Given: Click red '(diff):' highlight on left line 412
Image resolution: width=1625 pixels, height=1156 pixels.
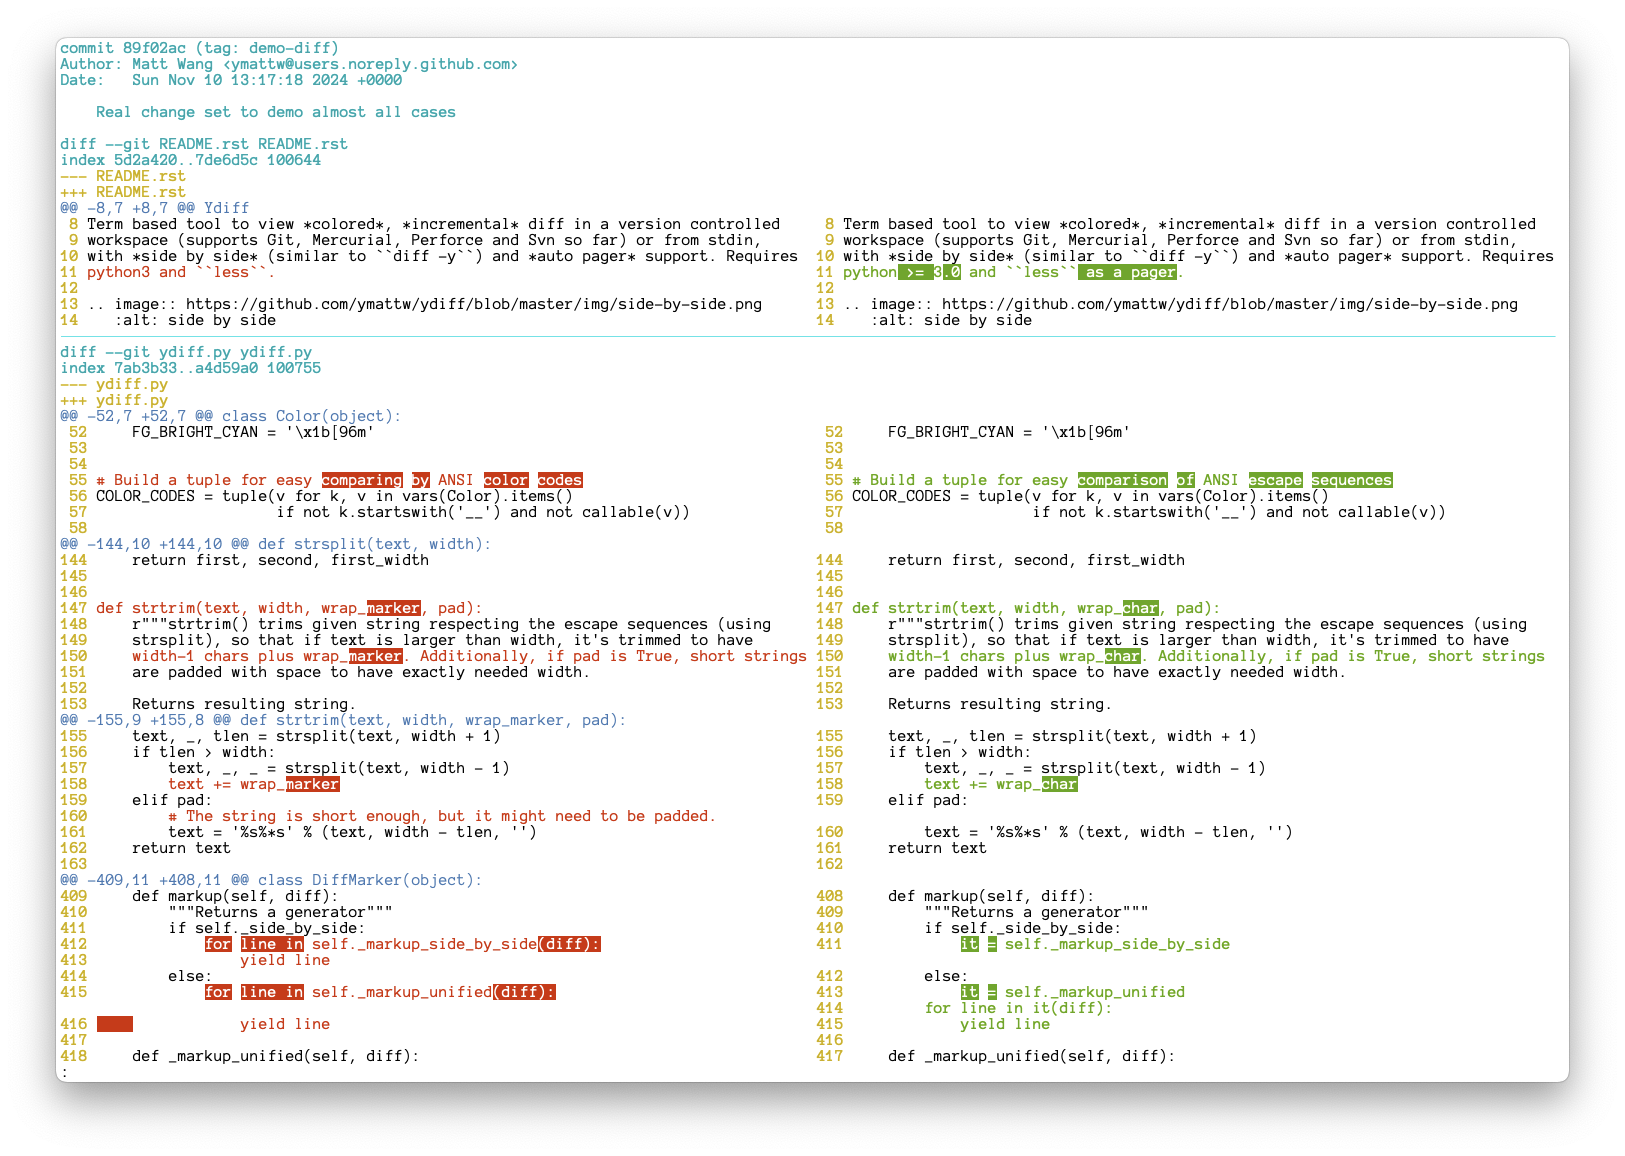Looking at the screenshot, I should tap(569, 944).
